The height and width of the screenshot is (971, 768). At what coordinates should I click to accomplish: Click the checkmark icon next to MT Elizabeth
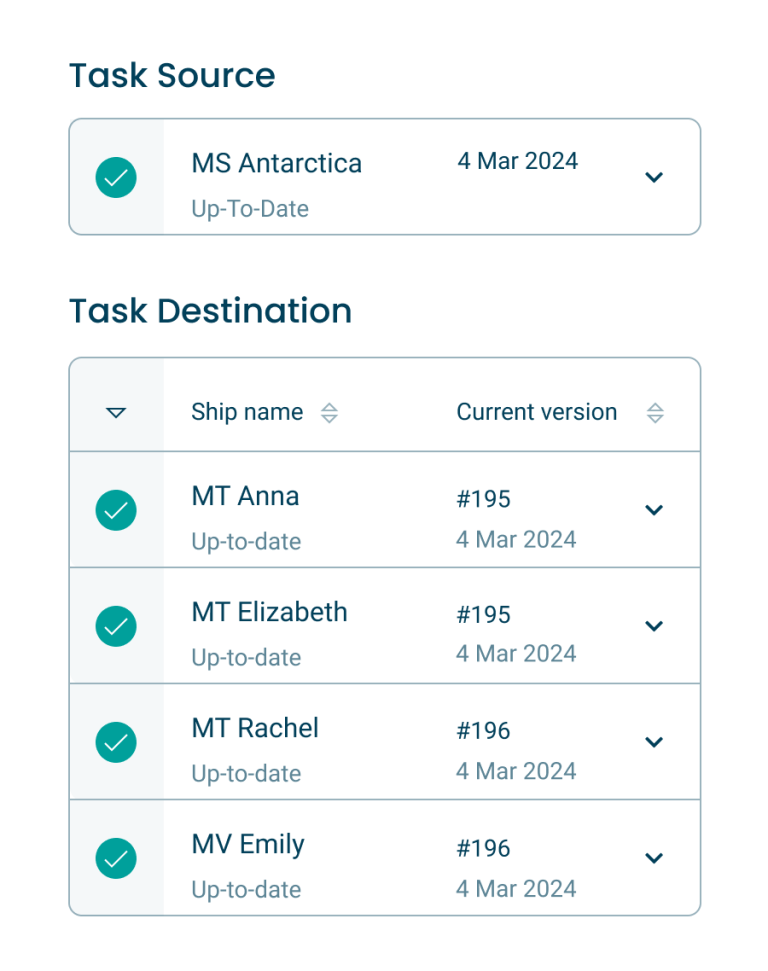(x=116, y=625)
